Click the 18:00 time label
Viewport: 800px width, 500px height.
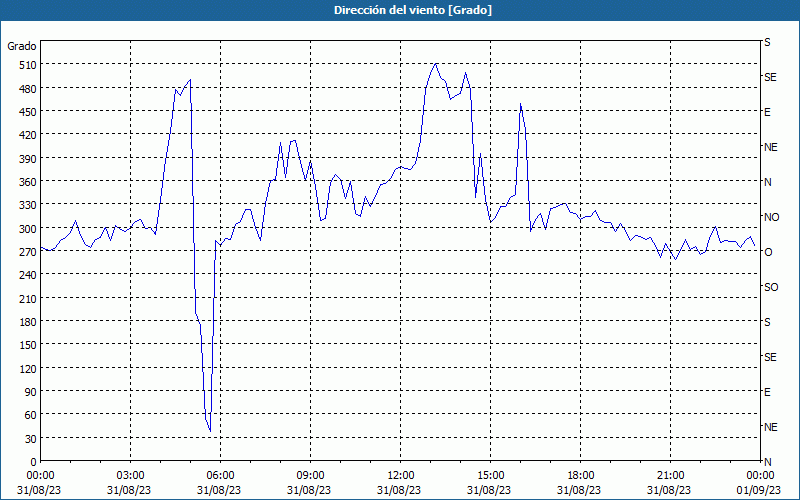(x=580, y=476)
